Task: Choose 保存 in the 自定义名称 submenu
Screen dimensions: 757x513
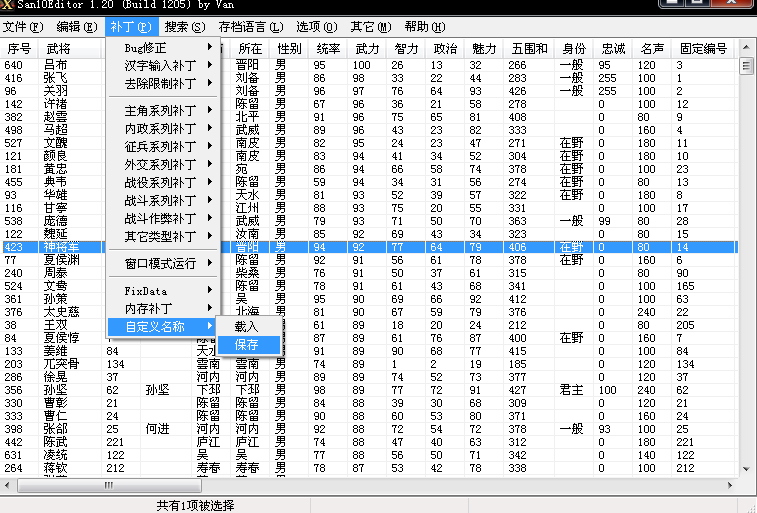Action: pos(246,344)
